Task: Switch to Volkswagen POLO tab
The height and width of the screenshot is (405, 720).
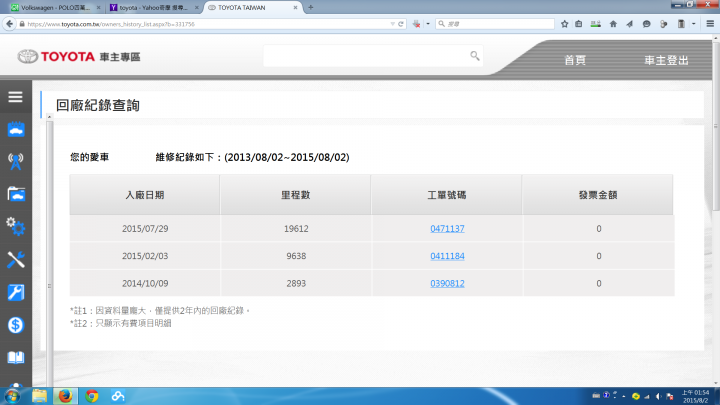Action: pyautogui.click(x=55, y=7)
